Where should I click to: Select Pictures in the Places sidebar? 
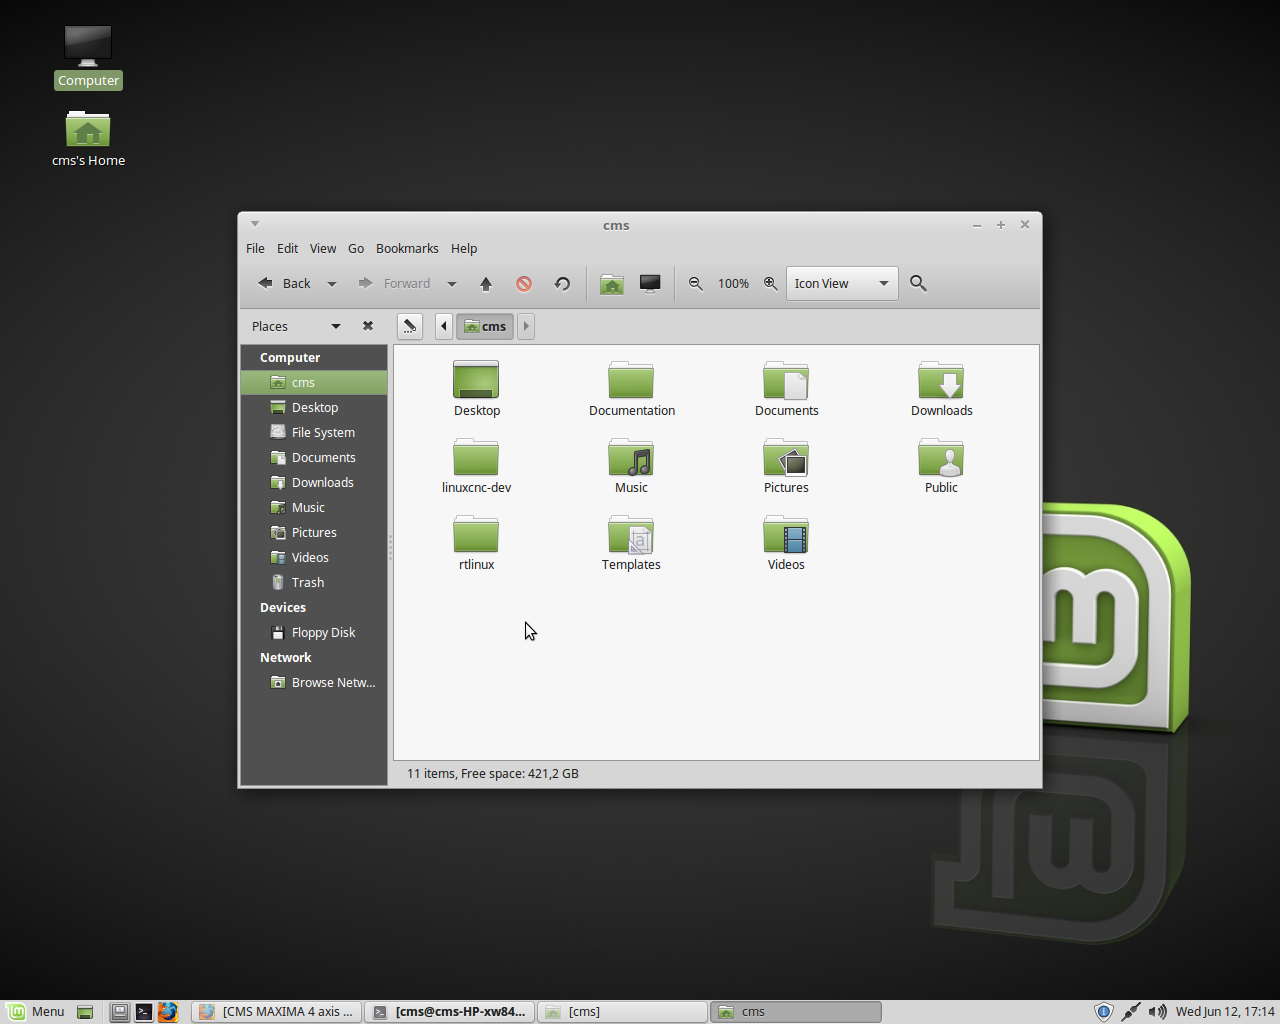(314, 533)
